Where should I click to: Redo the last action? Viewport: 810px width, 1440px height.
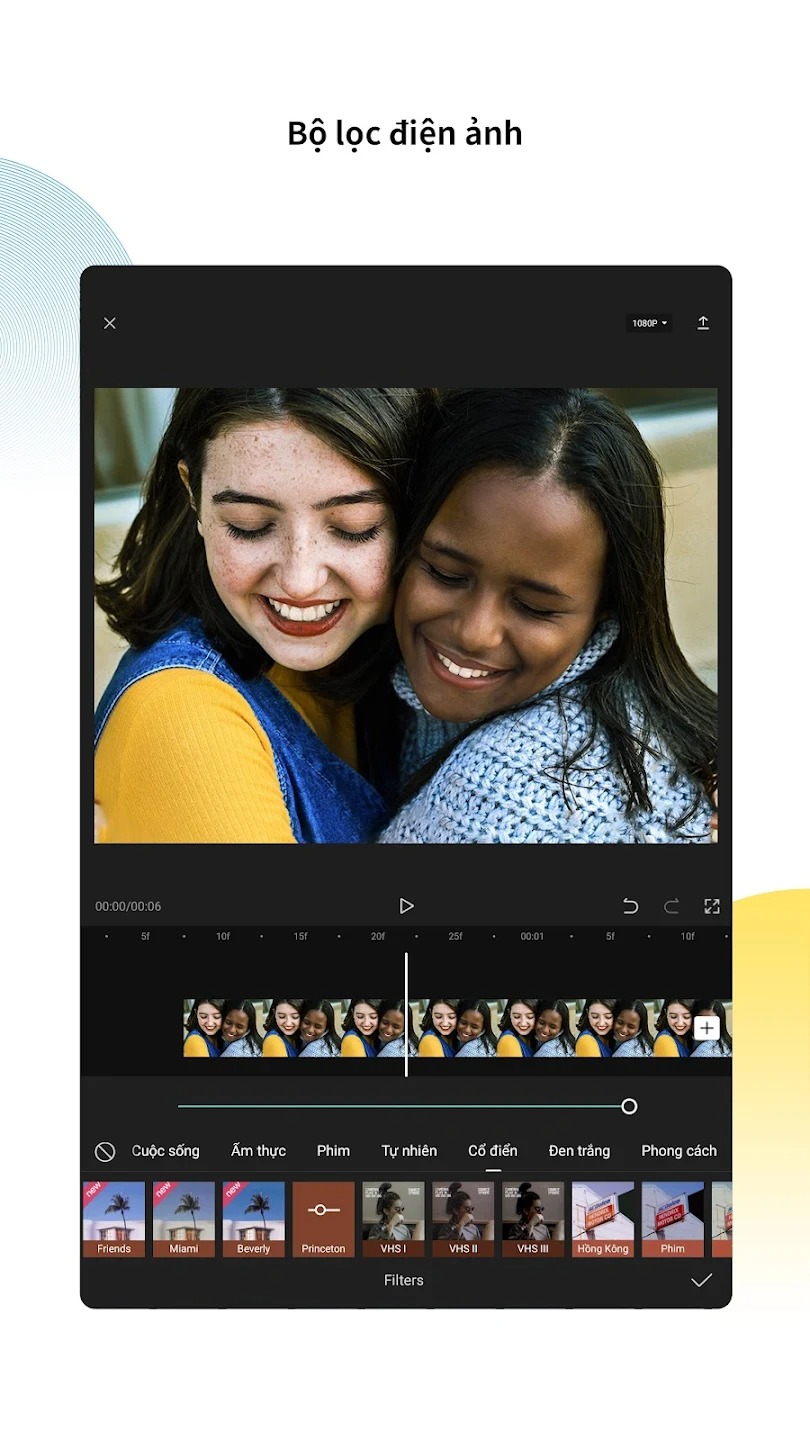point(671,906)
